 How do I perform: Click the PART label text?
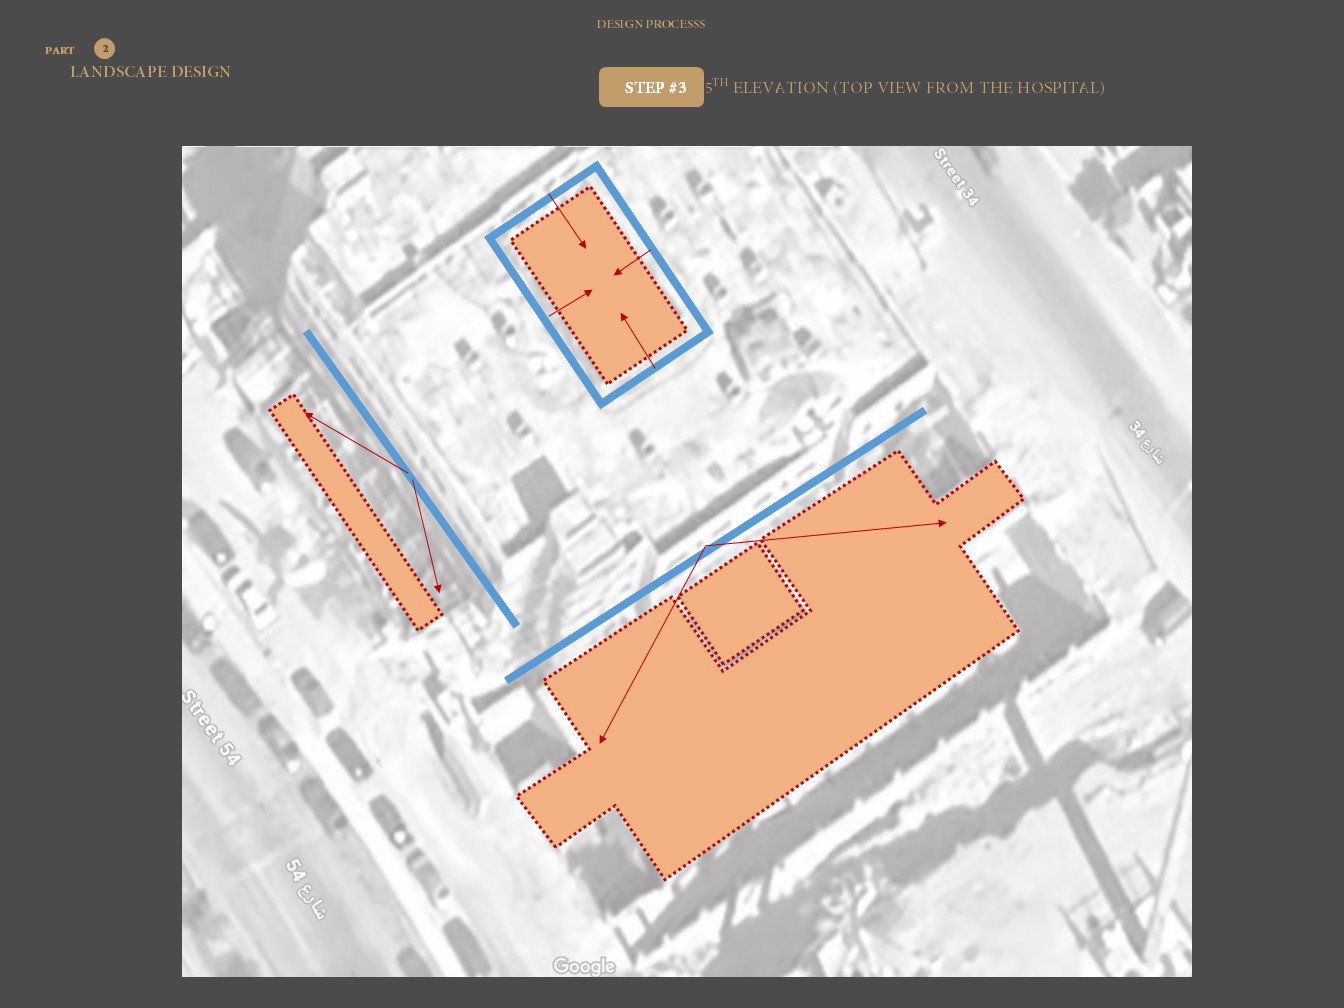(x=59, y=50)
